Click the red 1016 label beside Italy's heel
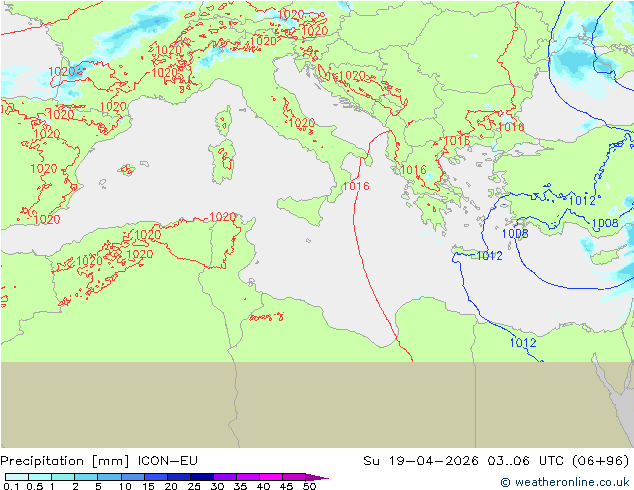The image size is (634, 490). [356, 186]
